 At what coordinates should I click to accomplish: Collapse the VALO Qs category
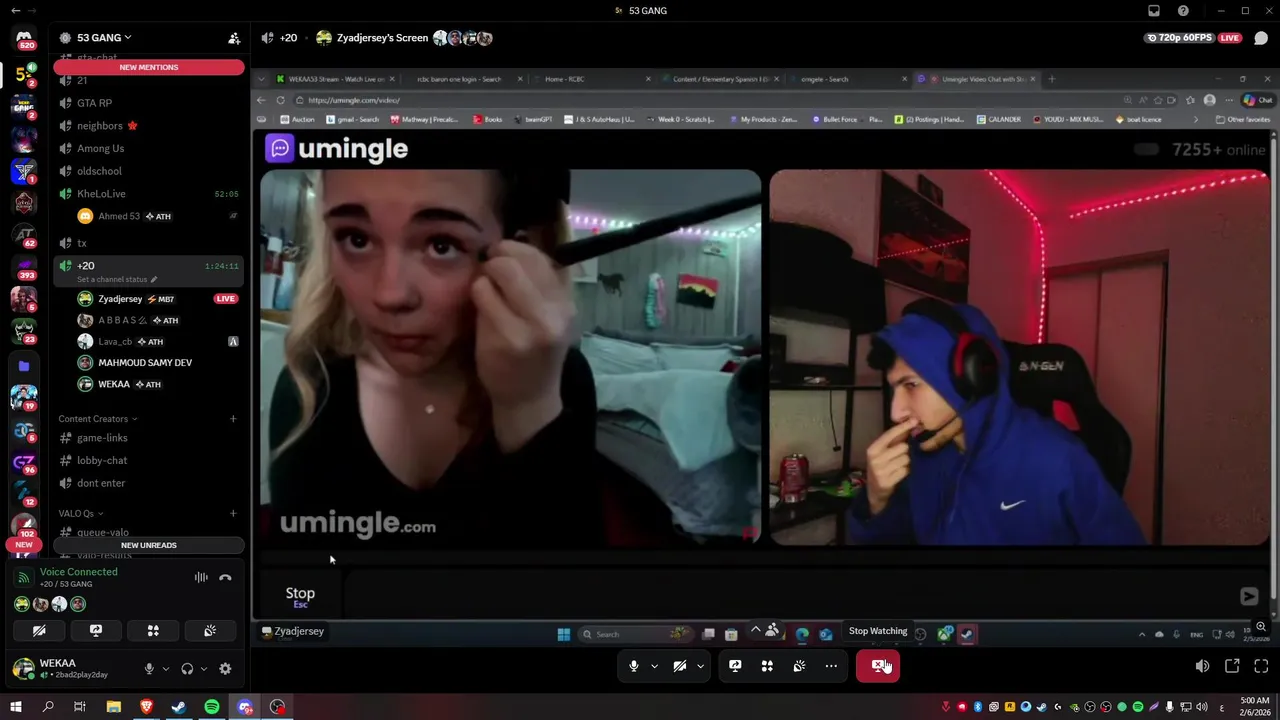81,514
